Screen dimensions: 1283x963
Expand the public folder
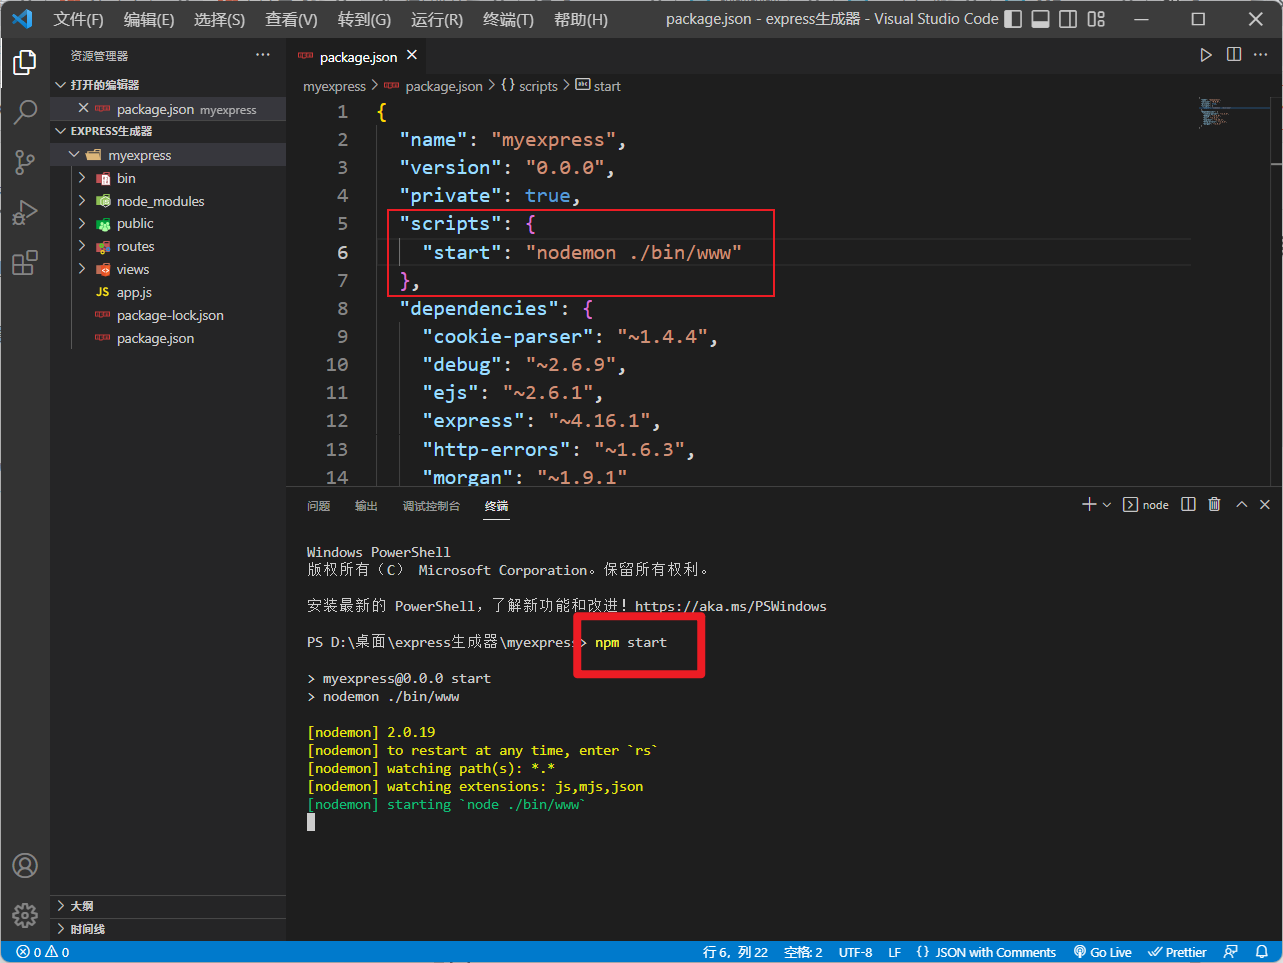click(168, 224)
